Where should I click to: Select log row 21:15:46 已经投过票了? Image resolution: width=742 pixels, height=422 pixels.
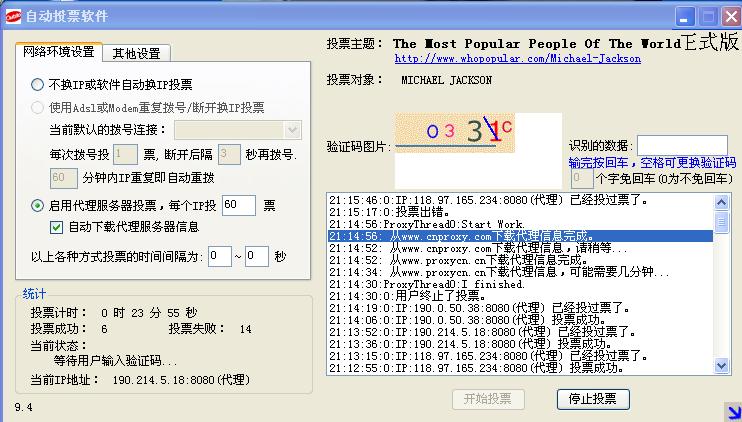[x=521, y=200]
